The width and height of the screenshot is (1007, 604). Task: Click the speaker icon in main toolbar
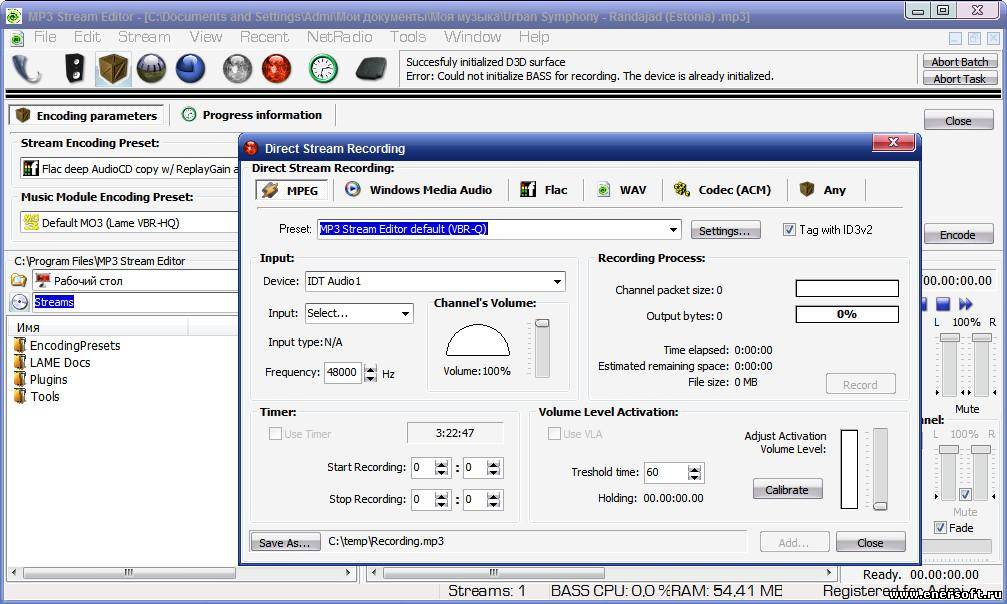click(74, 69)
